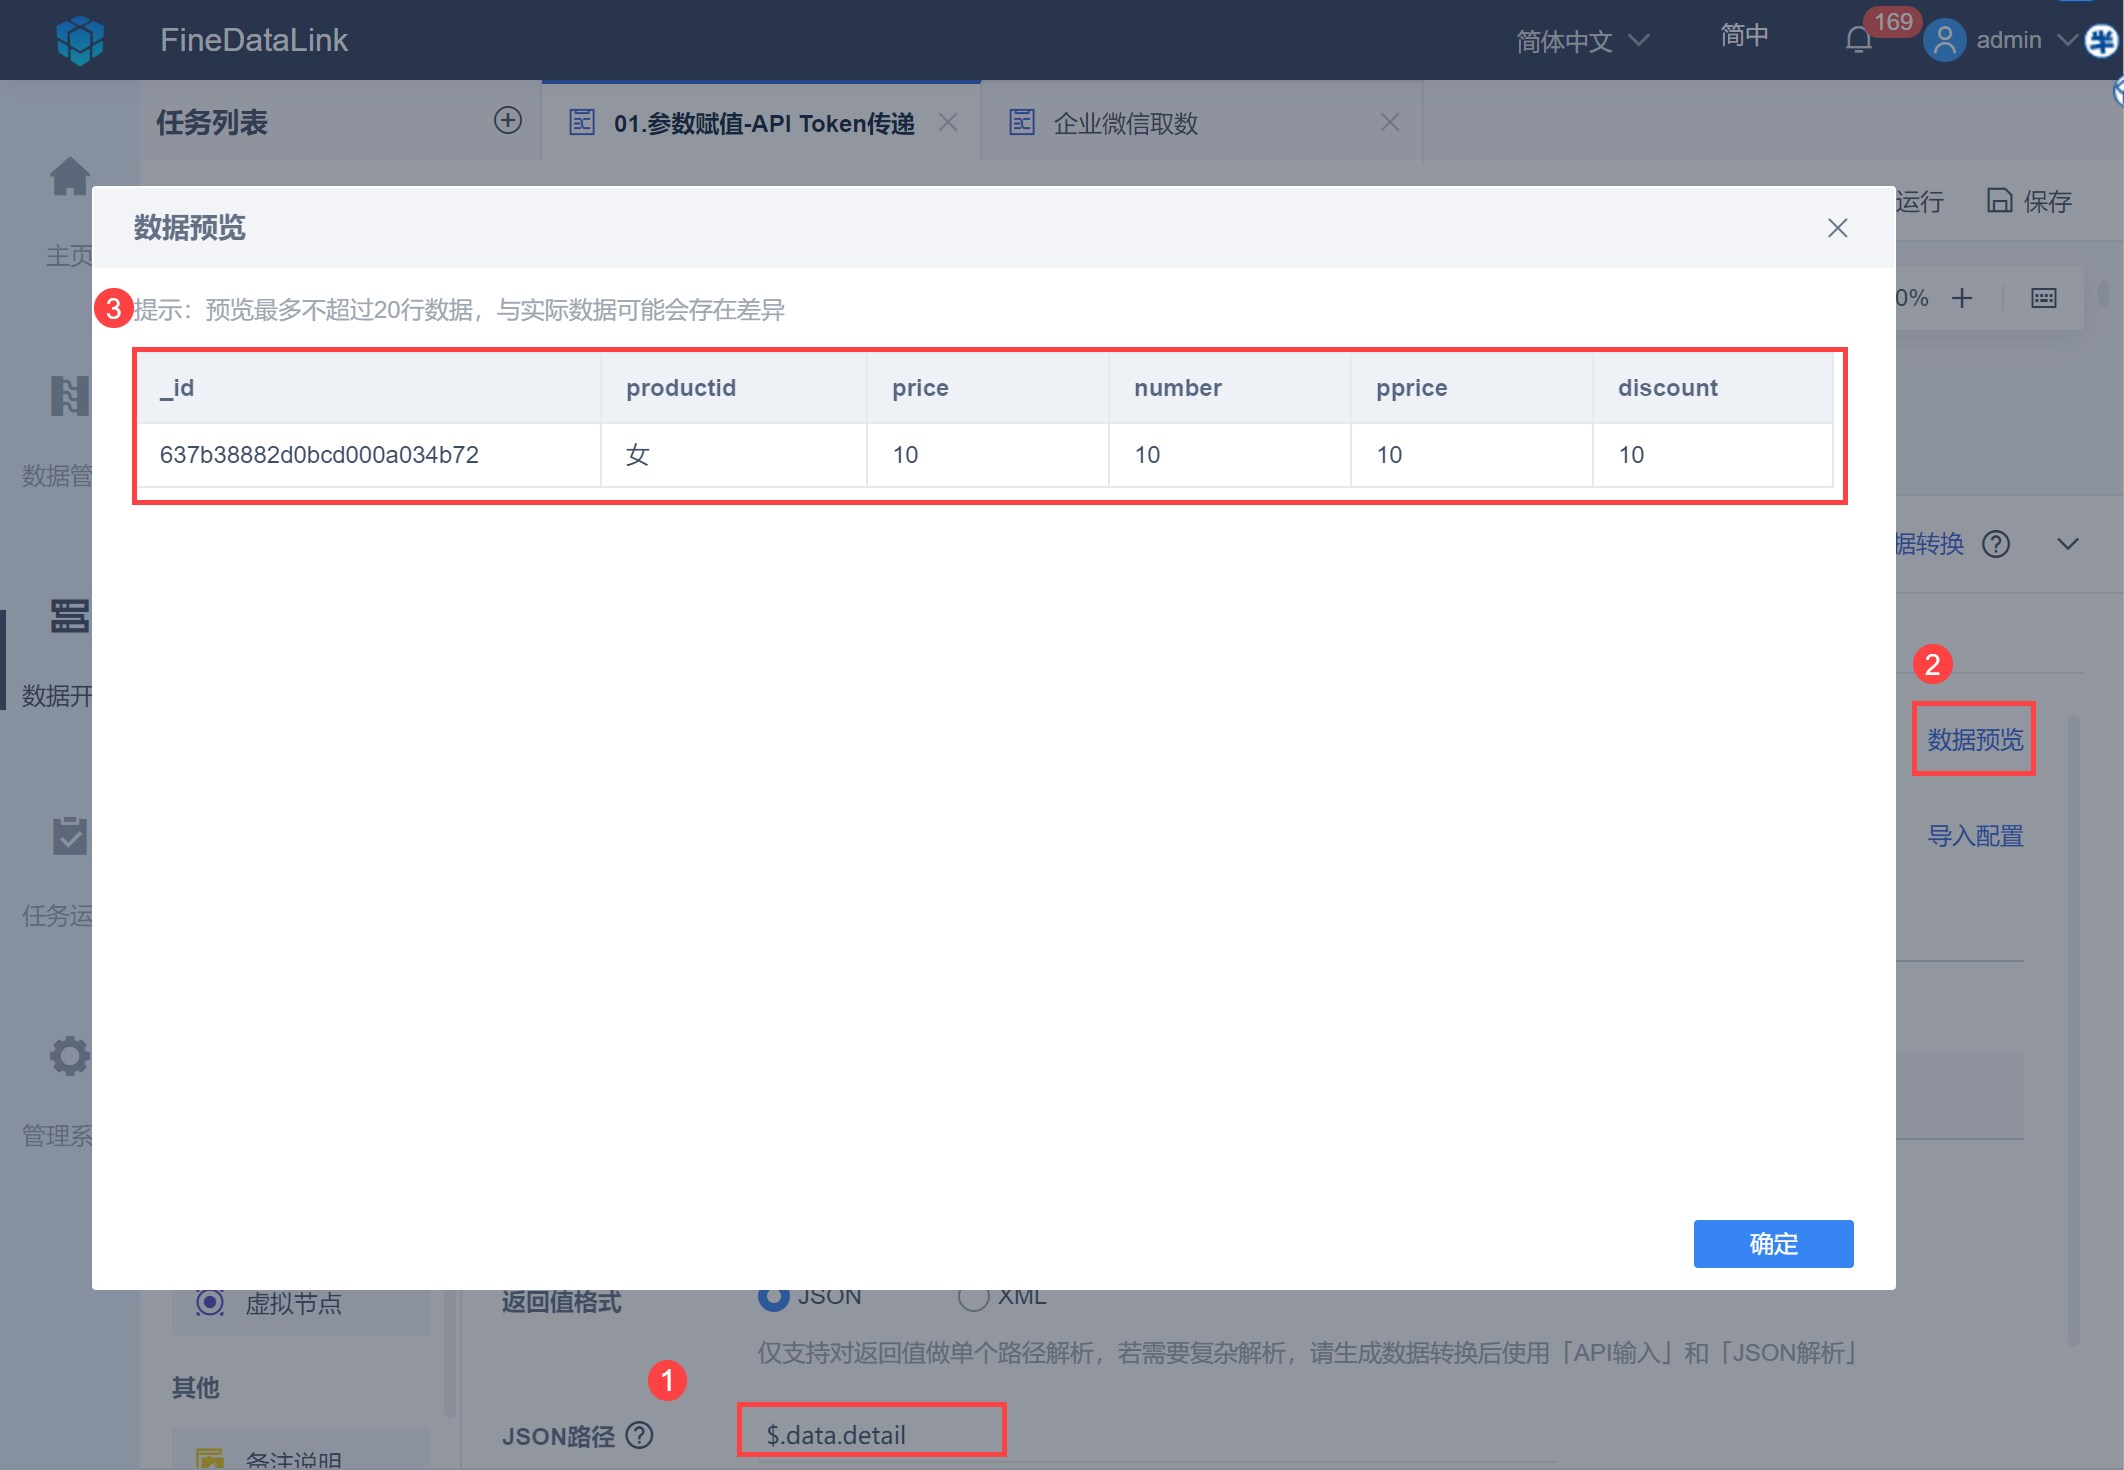Image resolution: width=2124 pixels, height=1470 pixels.
Task: Click the keyboard icon in the canvas toolbar
Action: pyautogui.click(x=2043, y=298)
